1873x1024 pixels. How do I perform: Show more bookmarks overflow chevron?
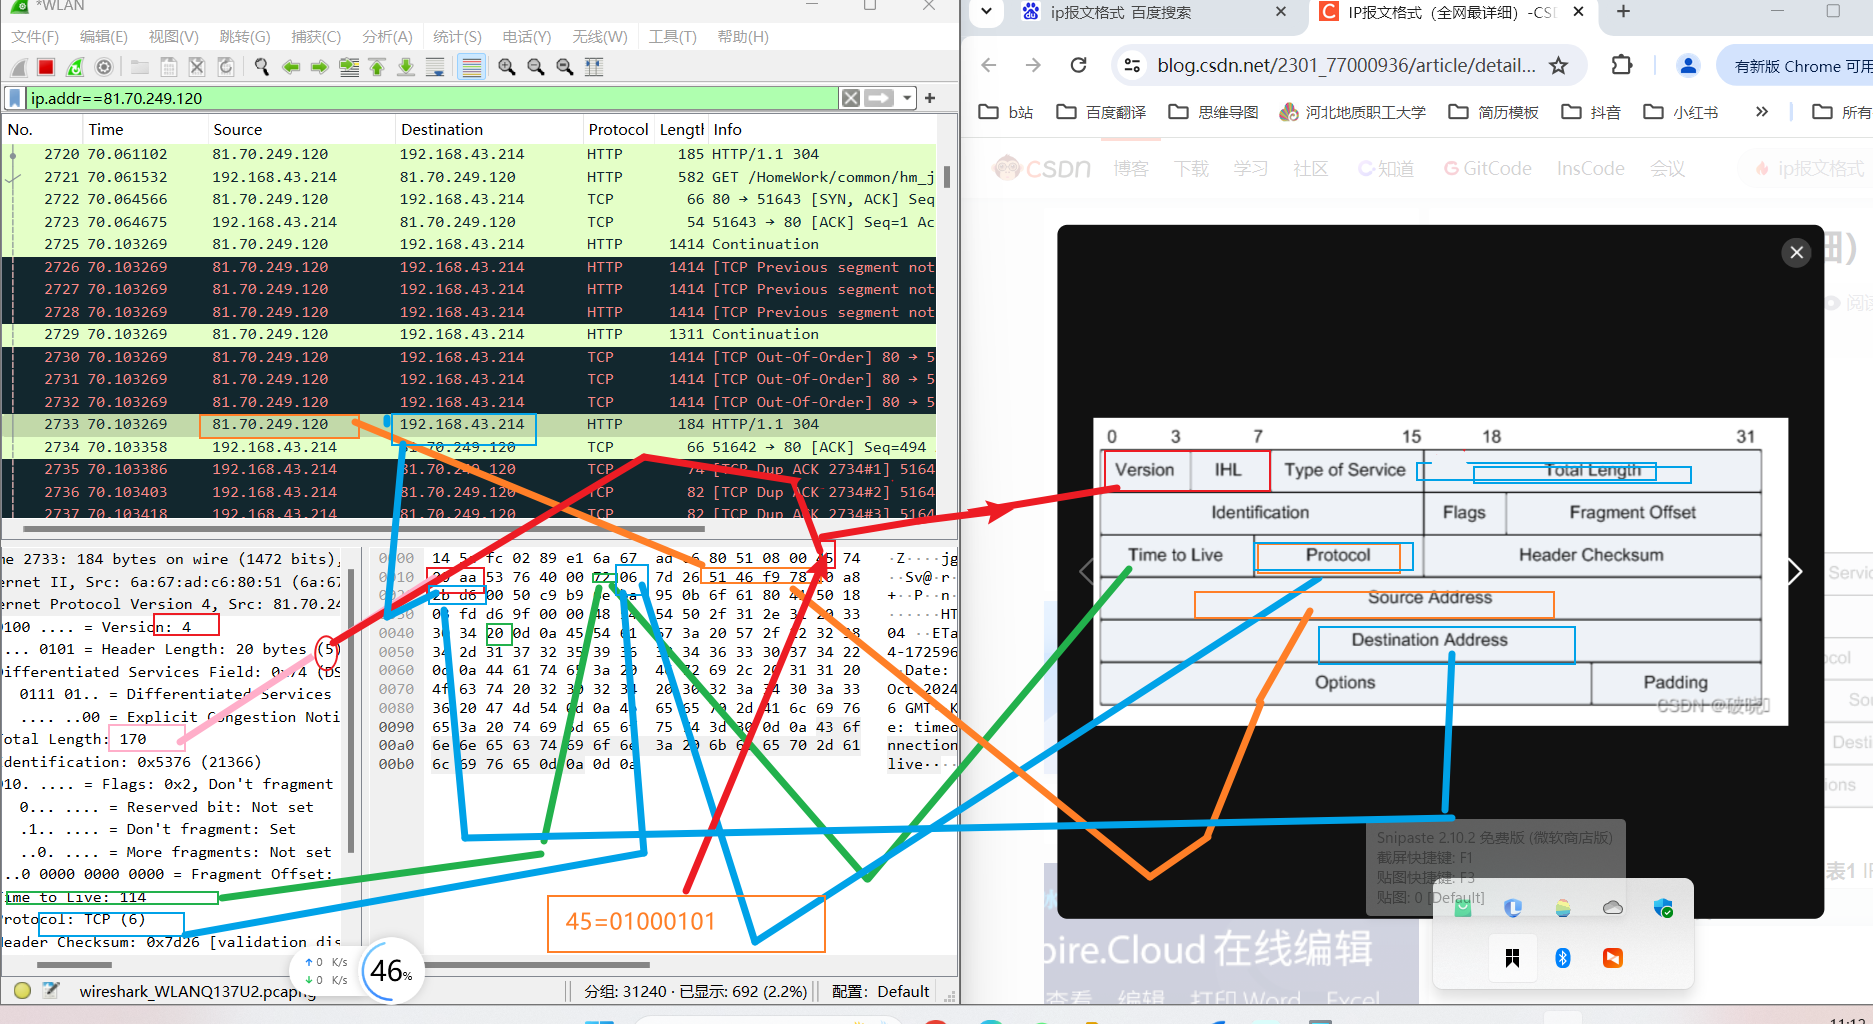tap(1761, 112)
